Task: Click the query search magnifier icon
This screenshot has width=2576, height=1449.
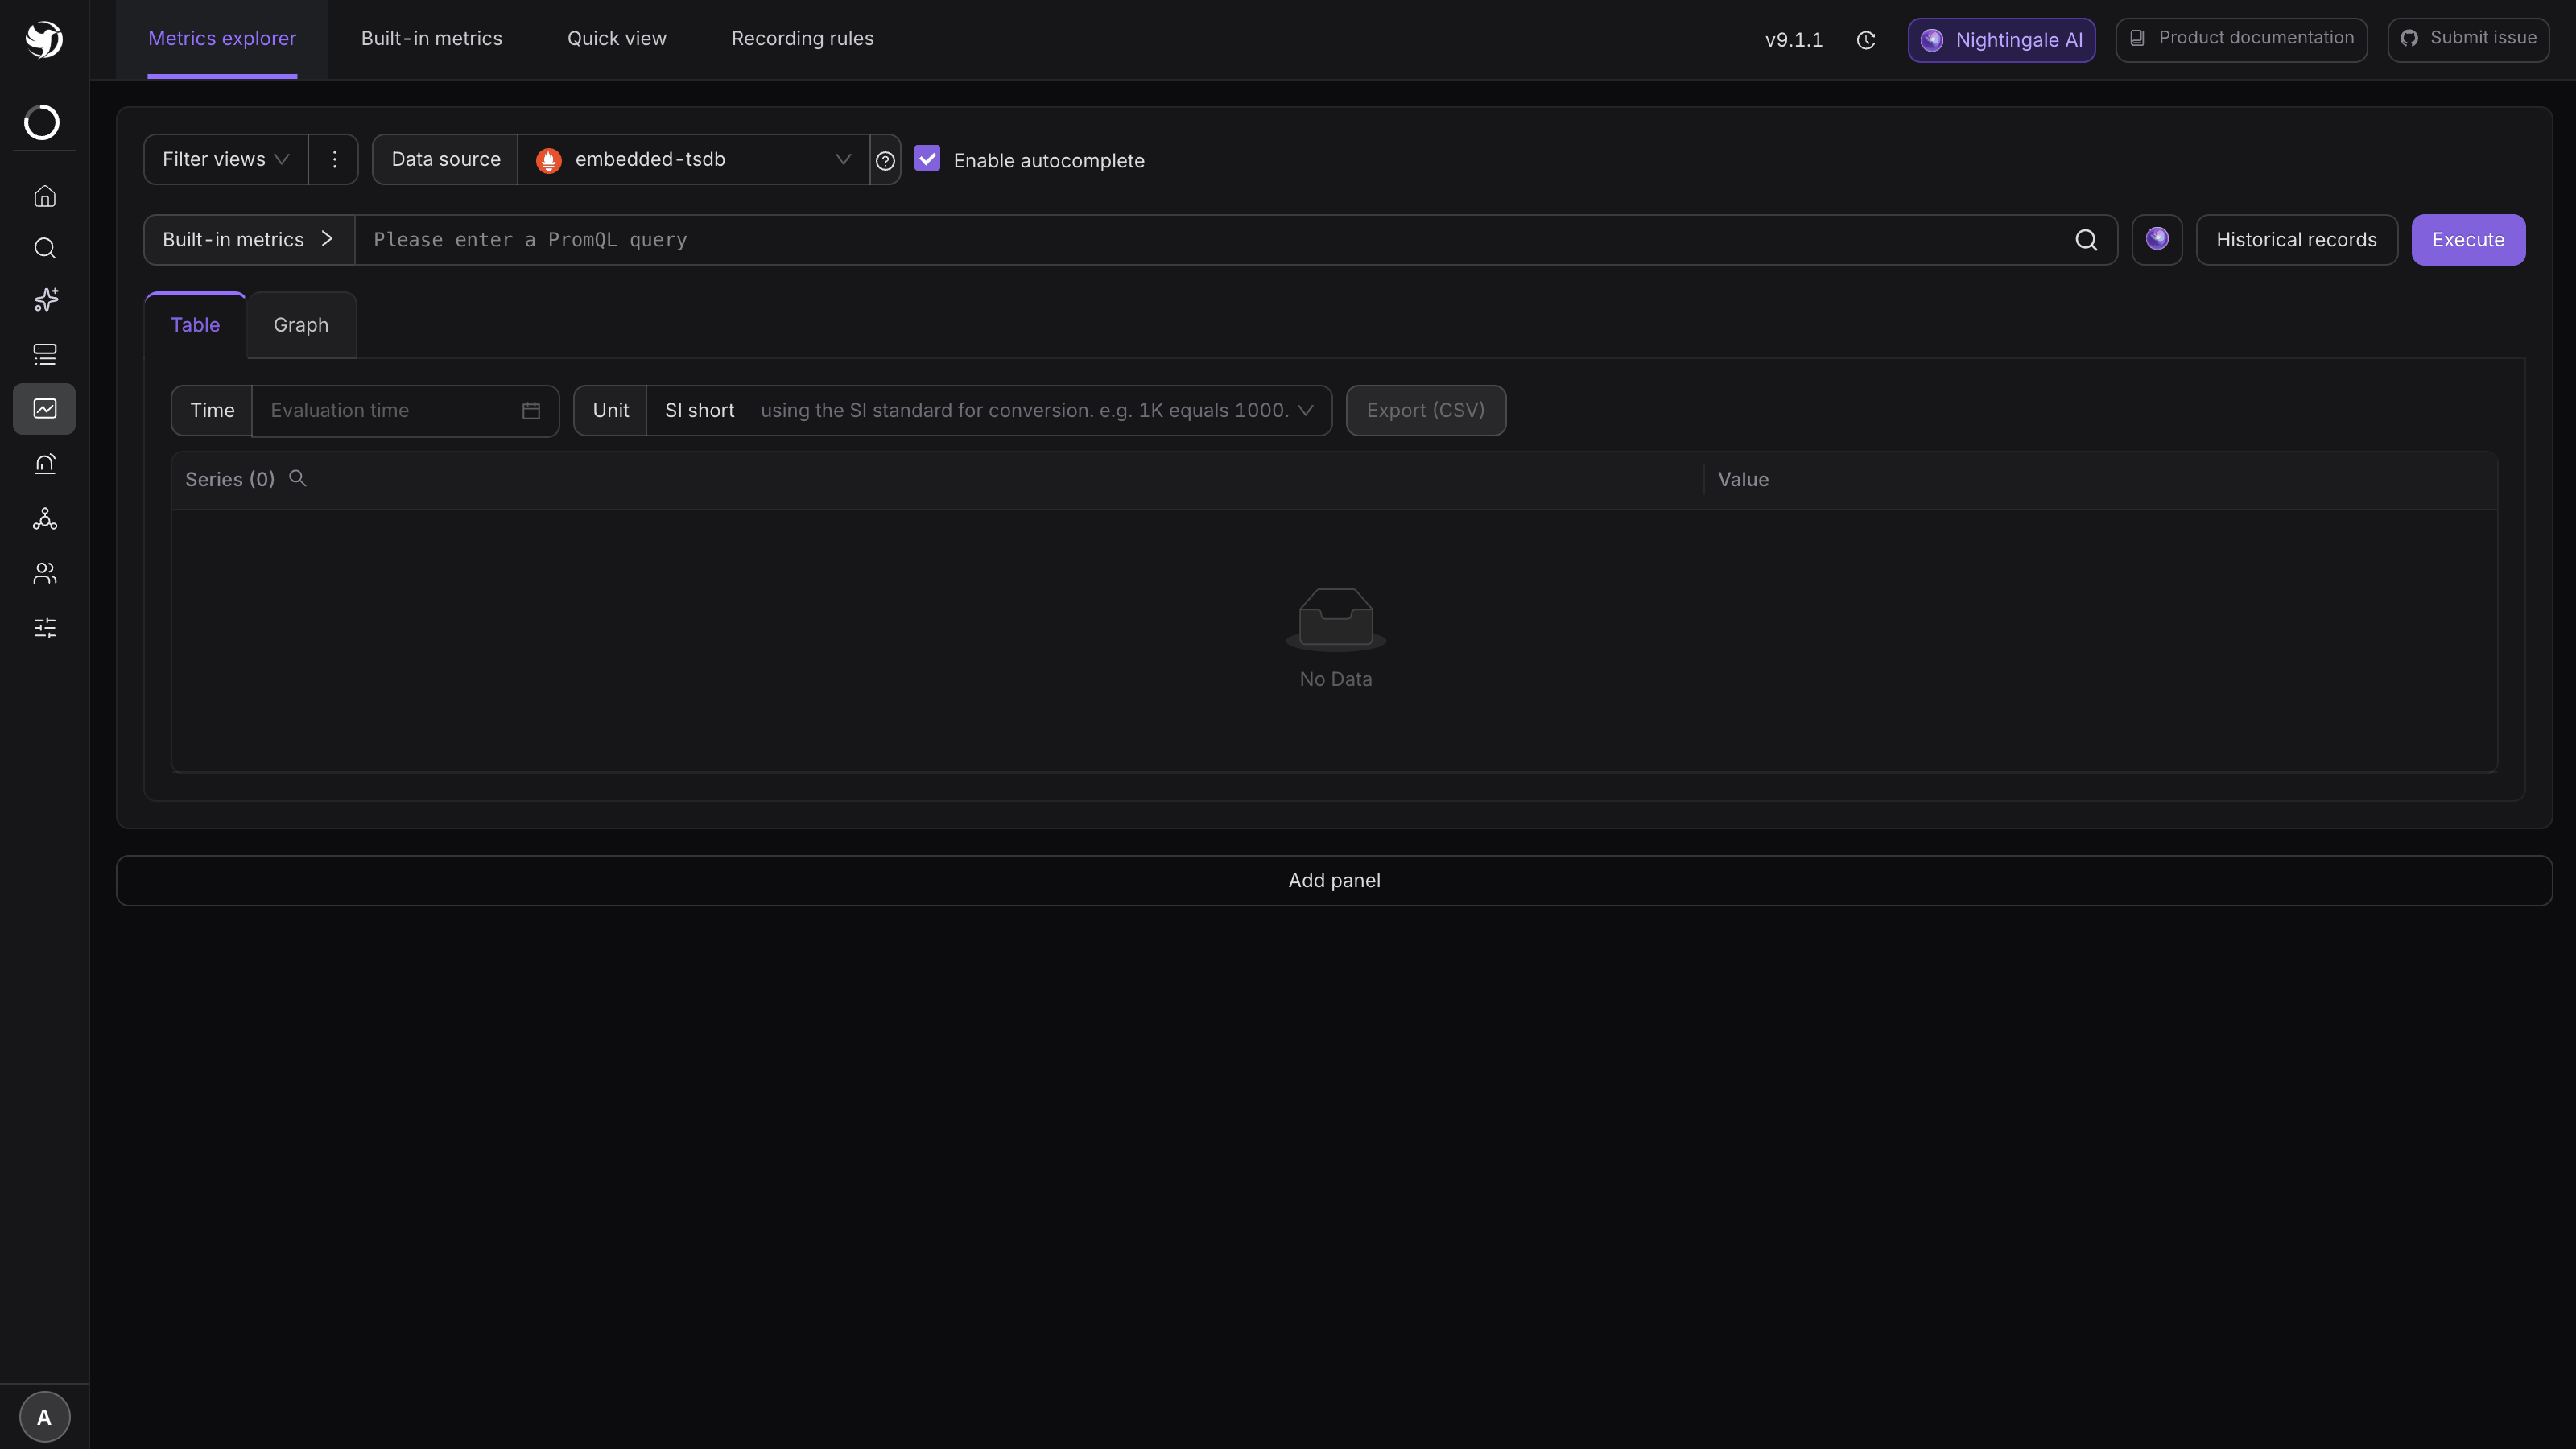Action: click(x=2086, y=240)
